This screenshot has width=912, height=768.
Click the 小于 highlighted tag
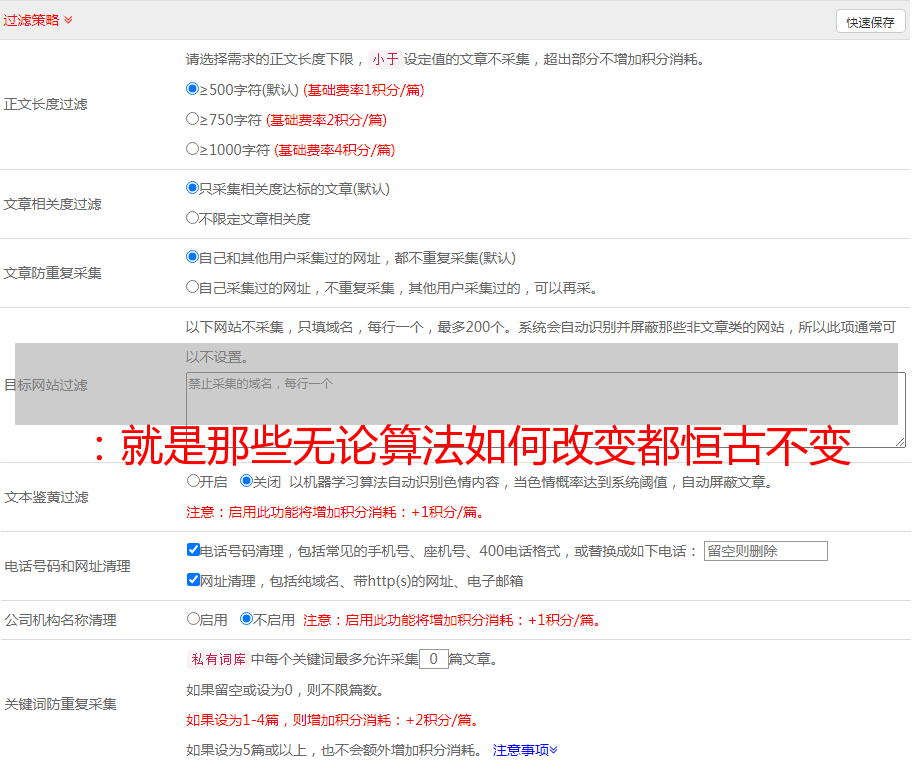[x=386, y=59]
